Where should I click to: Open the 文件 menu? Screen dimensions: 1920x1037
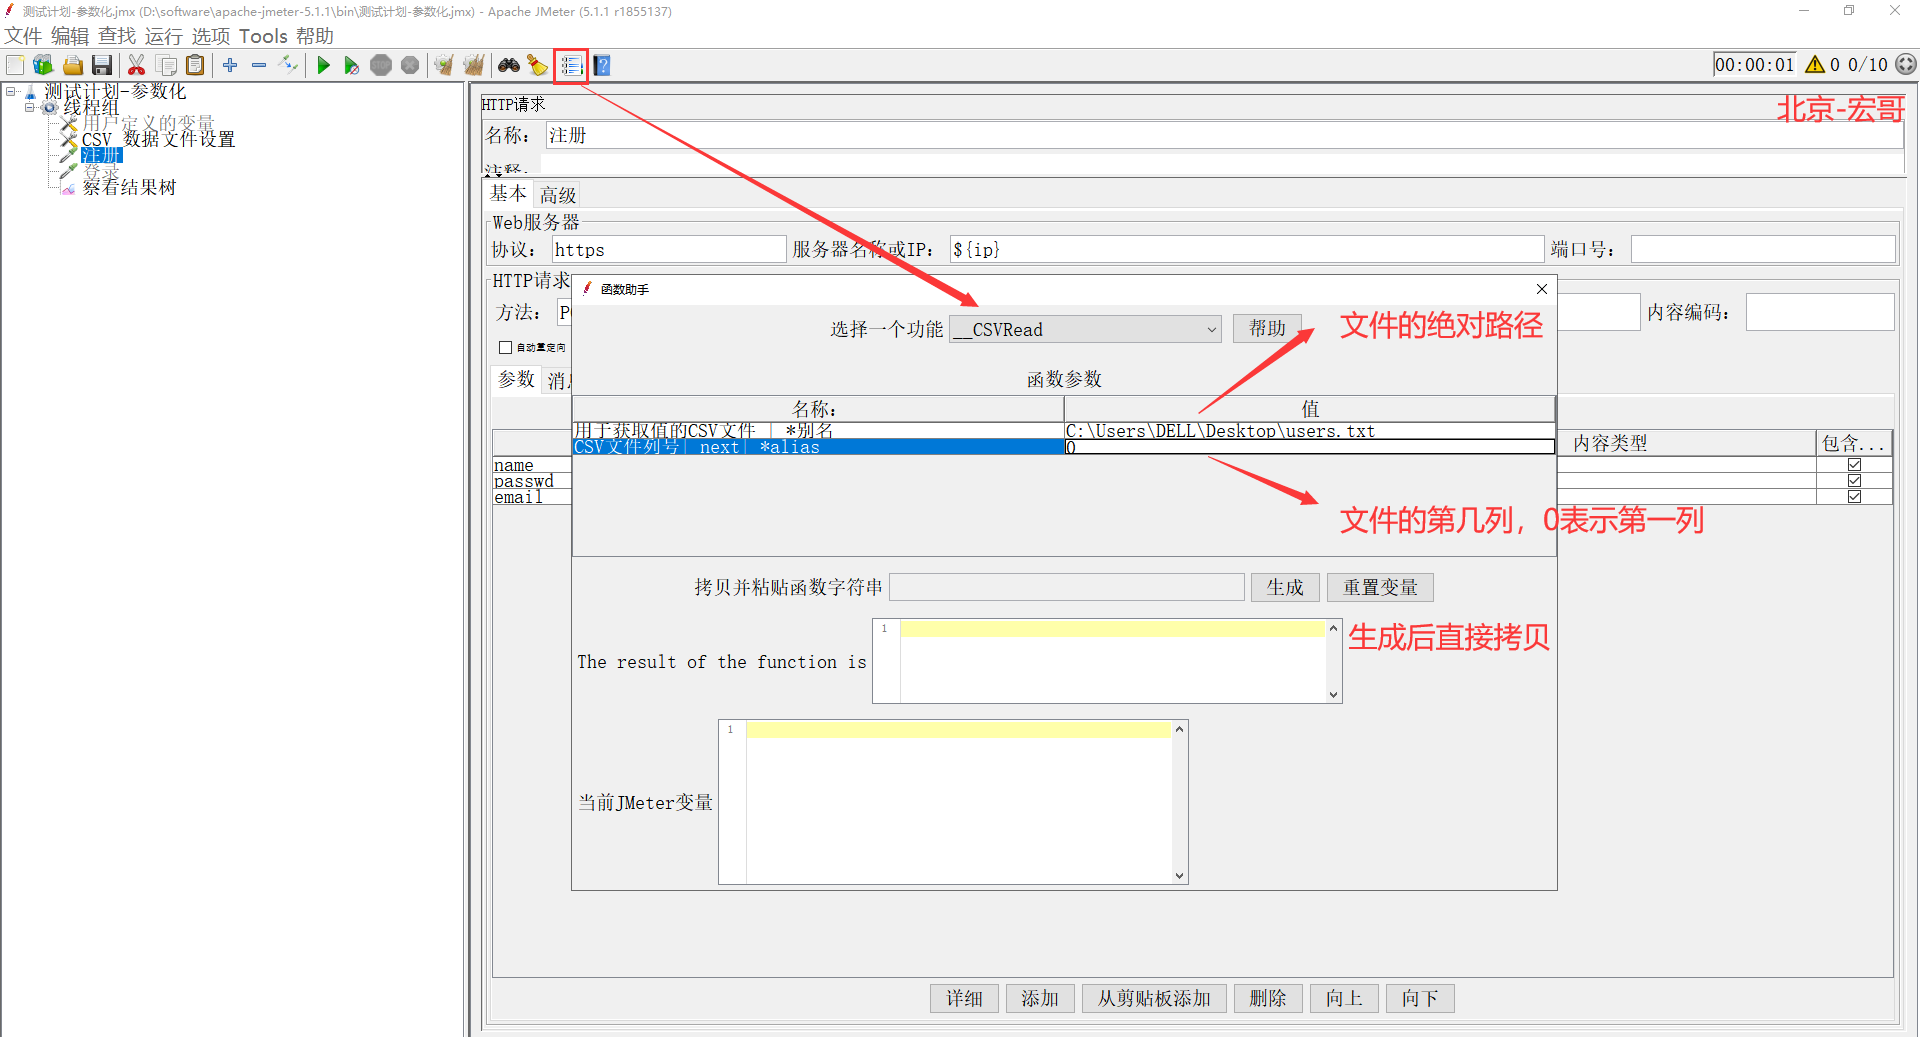(x=23, y=36)
